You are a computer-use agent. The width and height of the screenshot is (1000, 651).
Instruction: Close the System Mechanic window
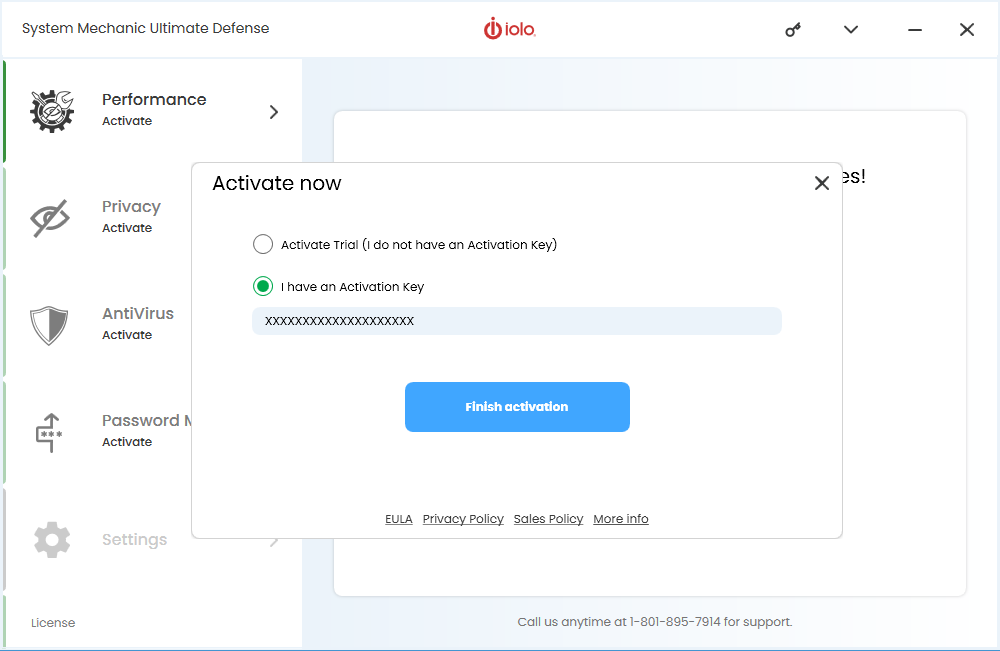966,29
